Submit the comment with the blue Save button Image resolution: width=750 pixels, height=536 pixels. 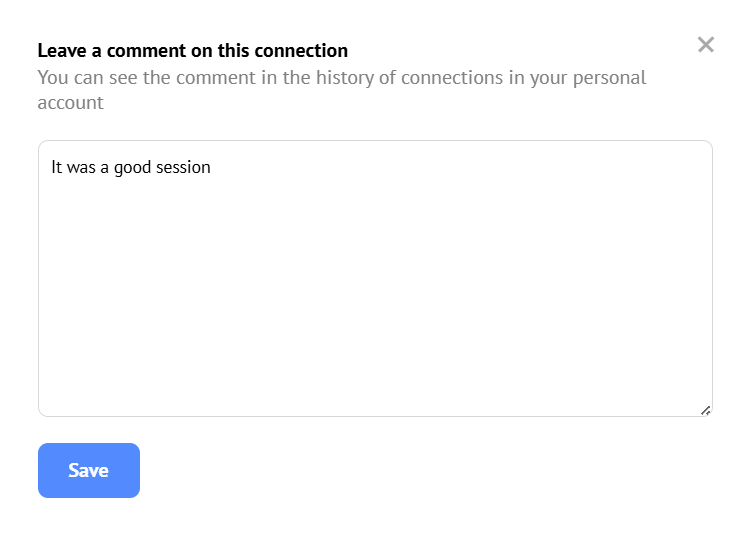click(89, 470)
